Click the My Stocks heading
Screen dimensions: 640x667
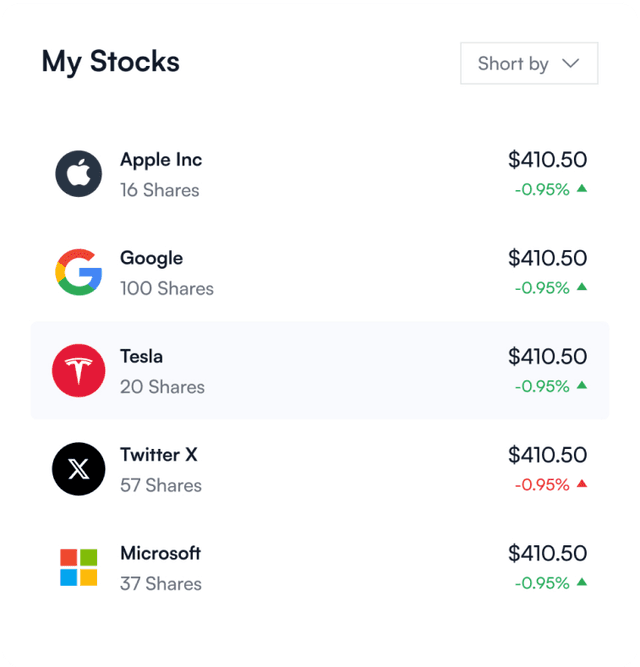(x=110, y=62)
